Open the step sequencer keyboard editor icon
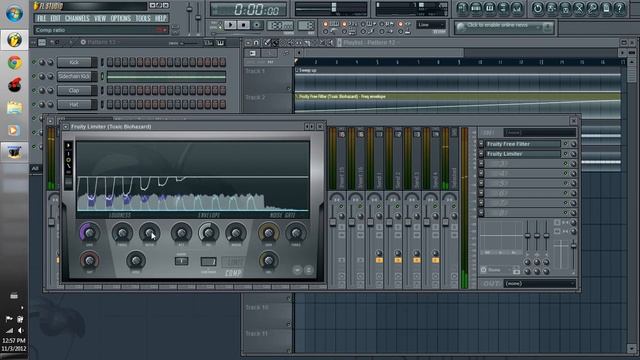Screen dimensions: 640x360 [220, 42]
